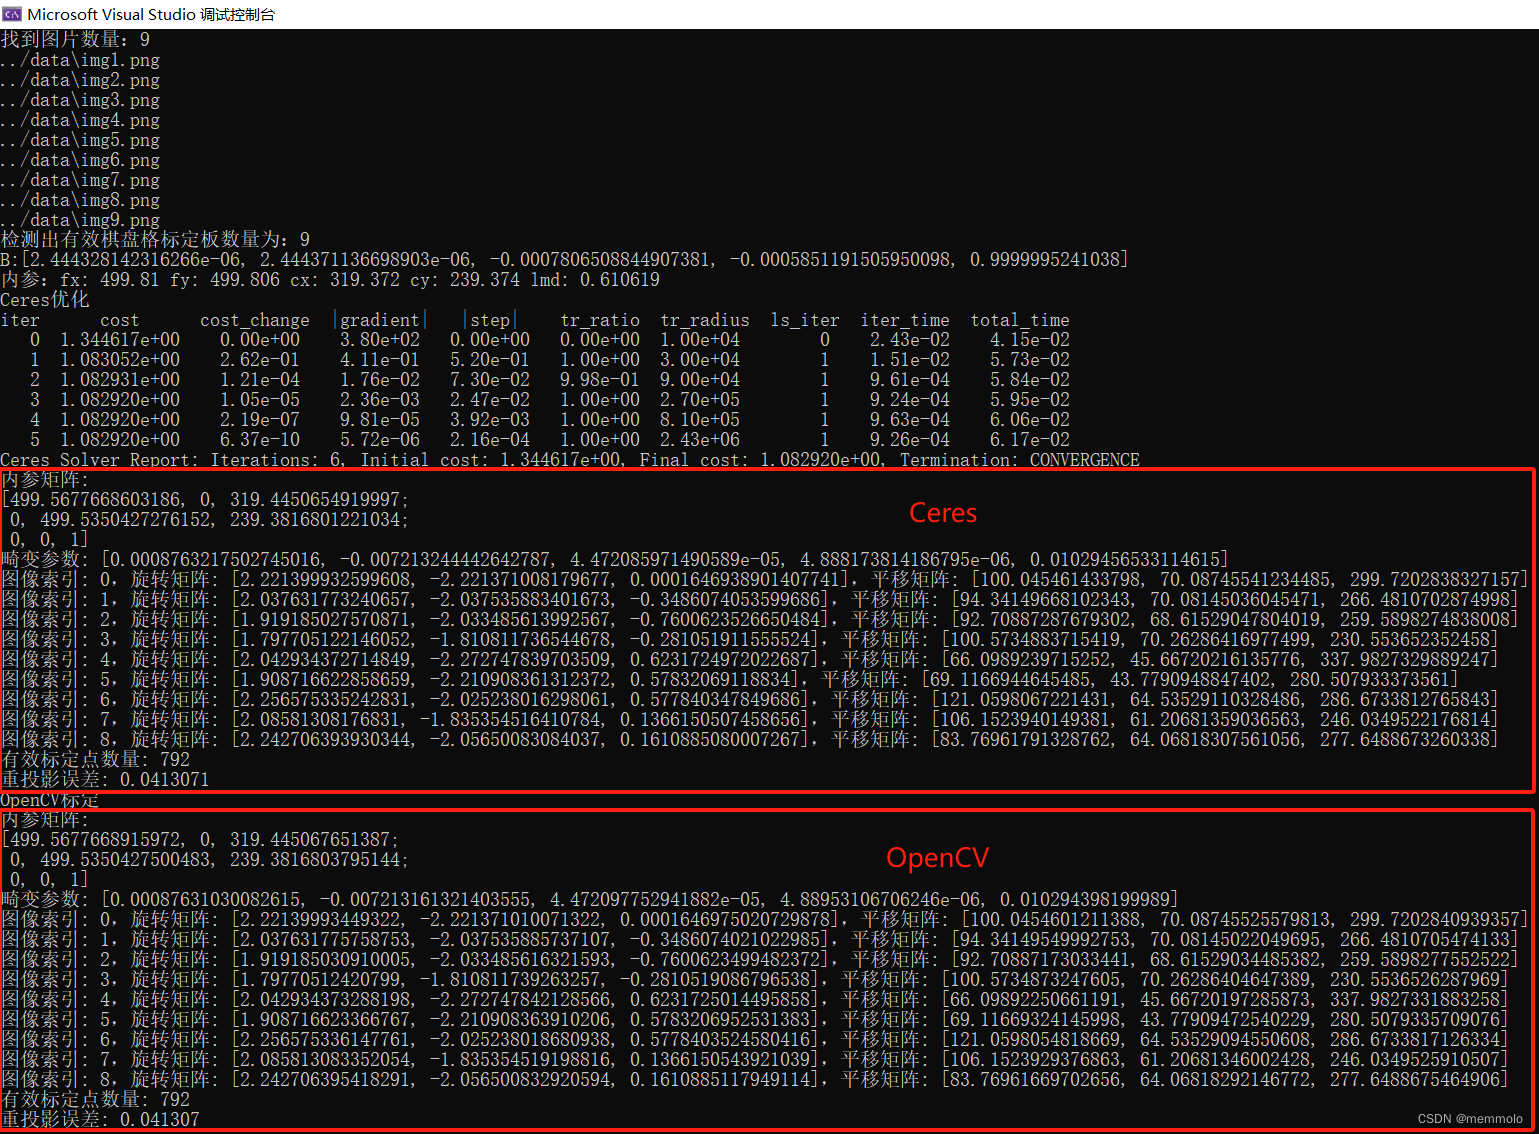Click 'CONVERGENCE' in the Ceres Solver Report line

(x=1085, y=459)
